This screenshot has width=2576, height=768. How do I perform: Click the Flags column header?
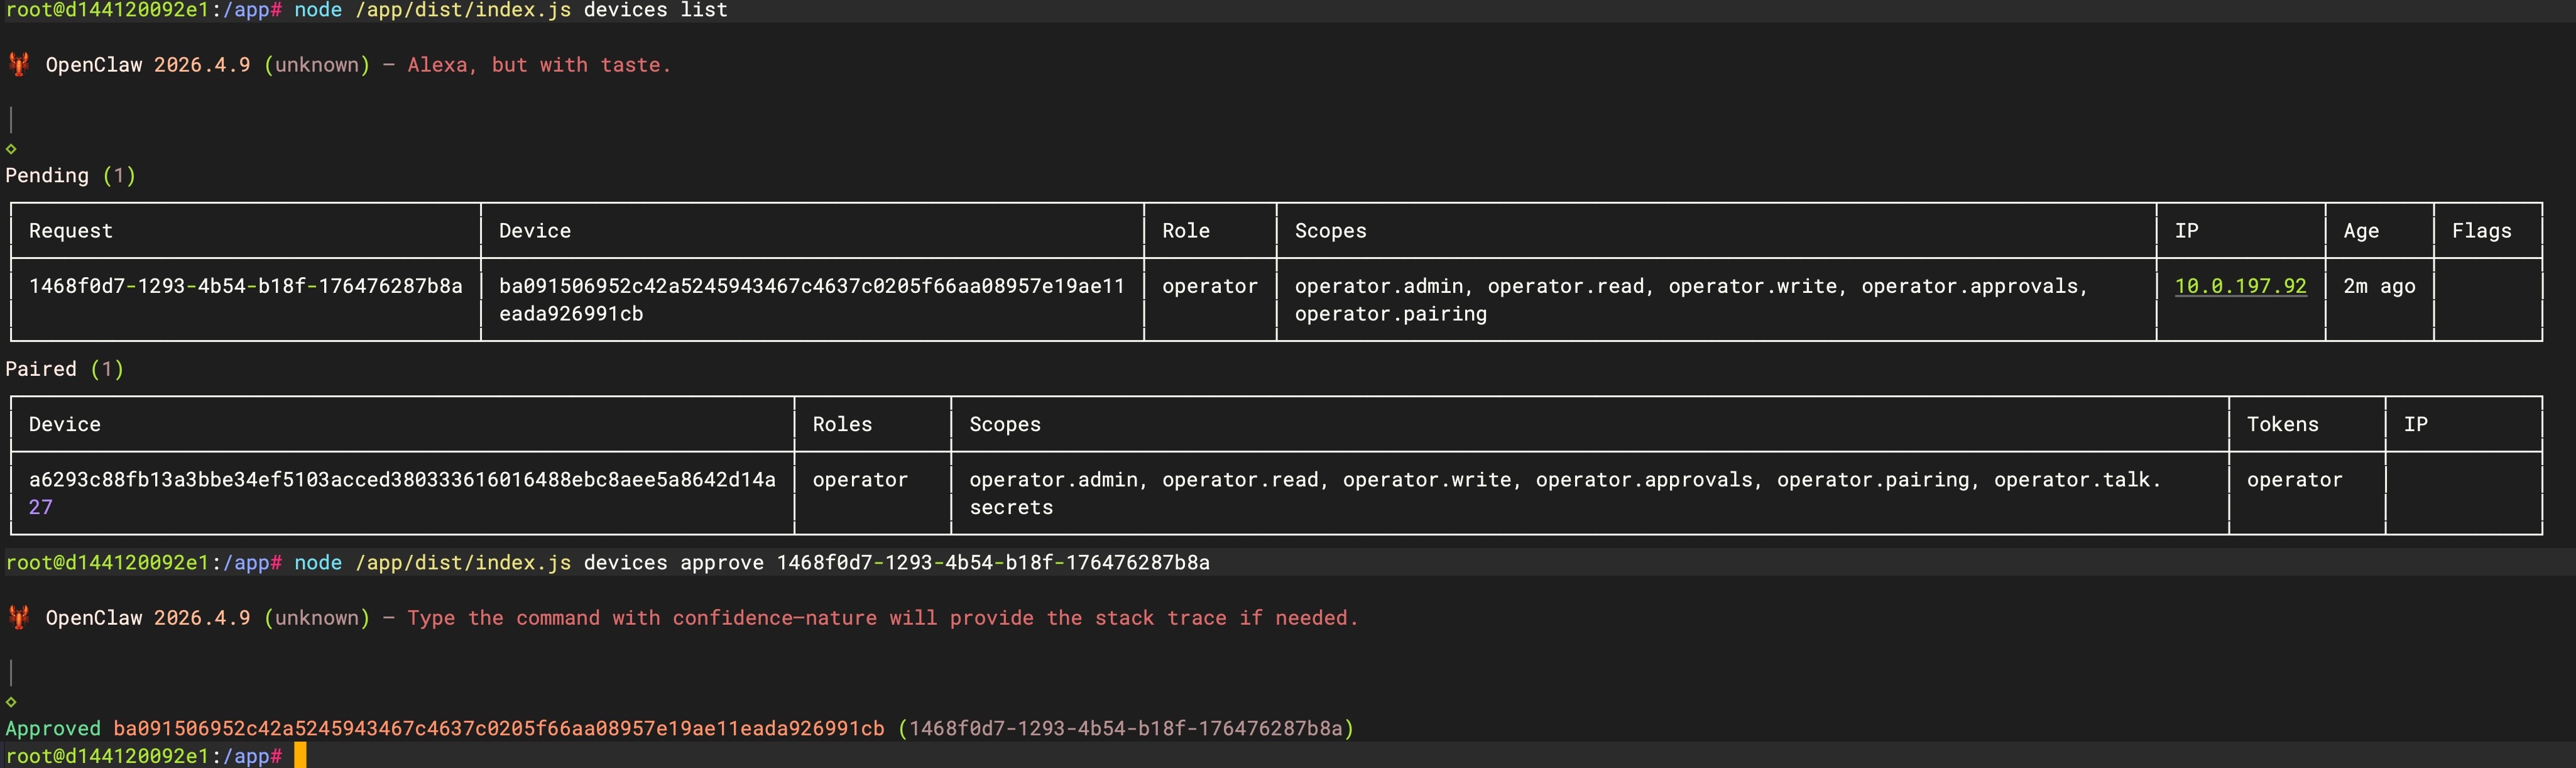coord(2481,231)
